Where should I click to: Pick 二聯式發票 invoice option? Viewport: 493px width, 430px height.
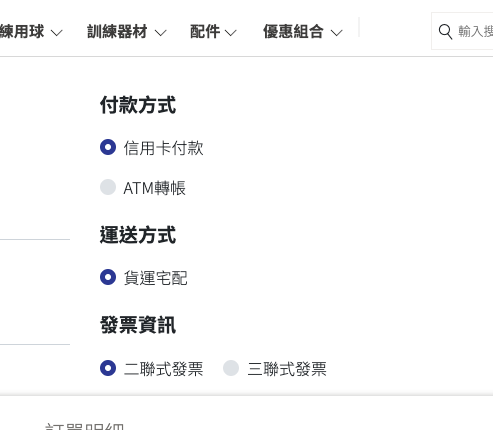[x=108, y=368]
